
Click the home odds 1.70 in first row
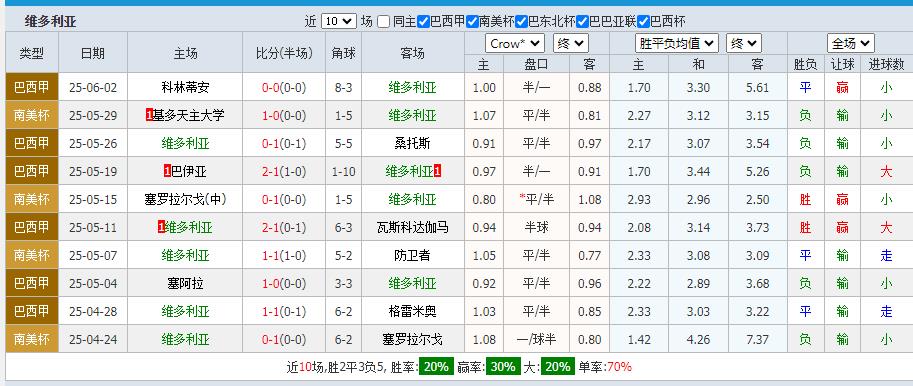click(x=639, y=88)
